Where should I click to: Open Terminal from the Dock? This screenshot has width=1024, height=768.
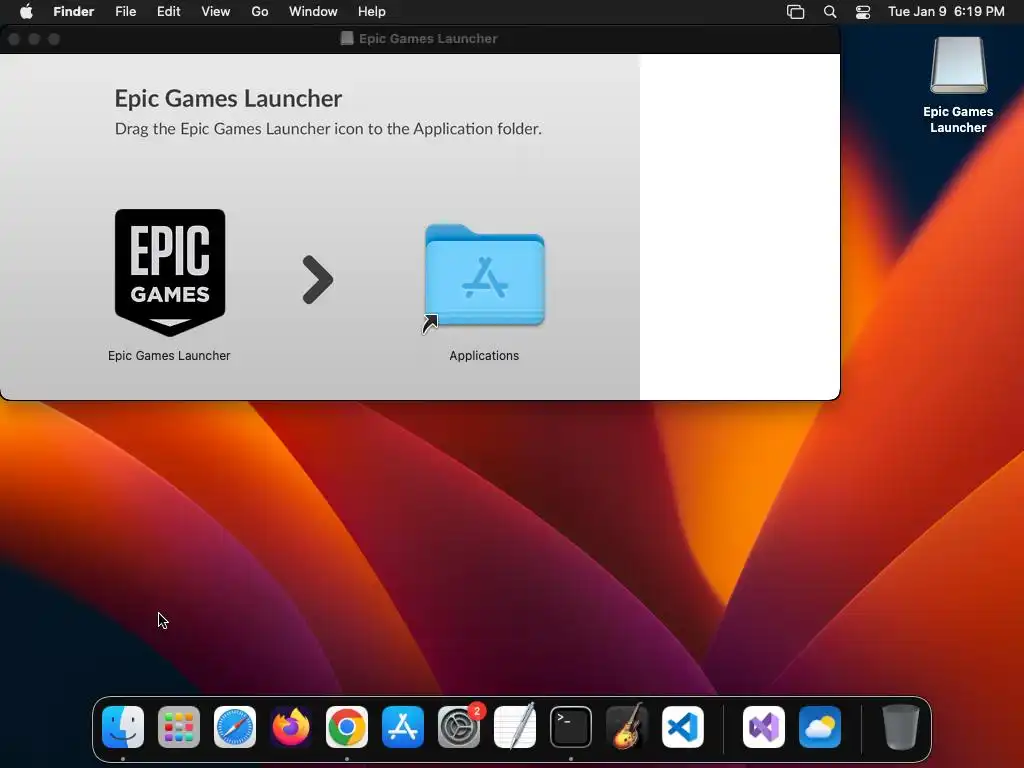coord(571,727)
